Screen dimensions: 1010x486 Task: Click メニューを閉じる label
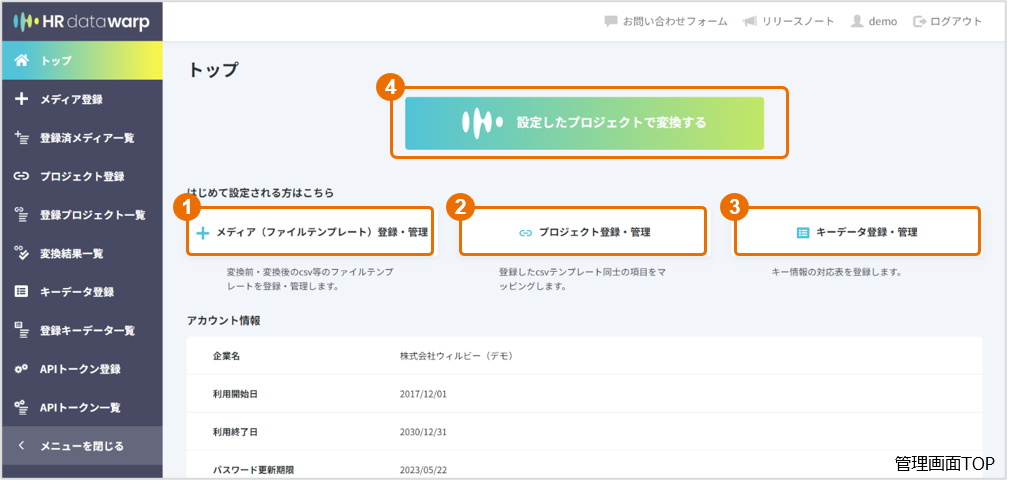point(82,445)
